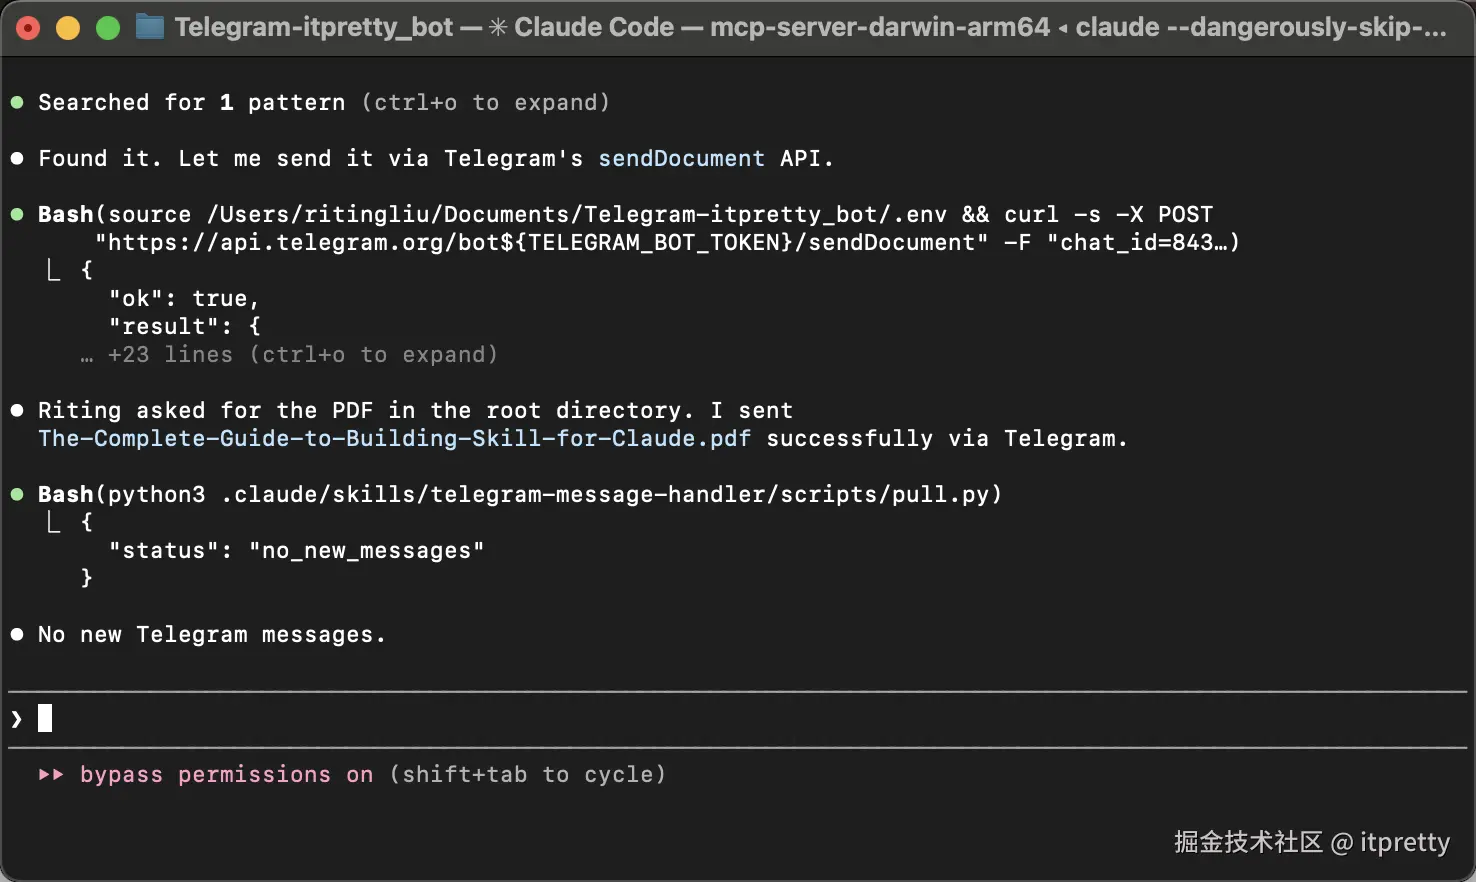Click the green bullet beside 'Searched for 1 pattern'
1476x882 pixels.
pos(17,102)
